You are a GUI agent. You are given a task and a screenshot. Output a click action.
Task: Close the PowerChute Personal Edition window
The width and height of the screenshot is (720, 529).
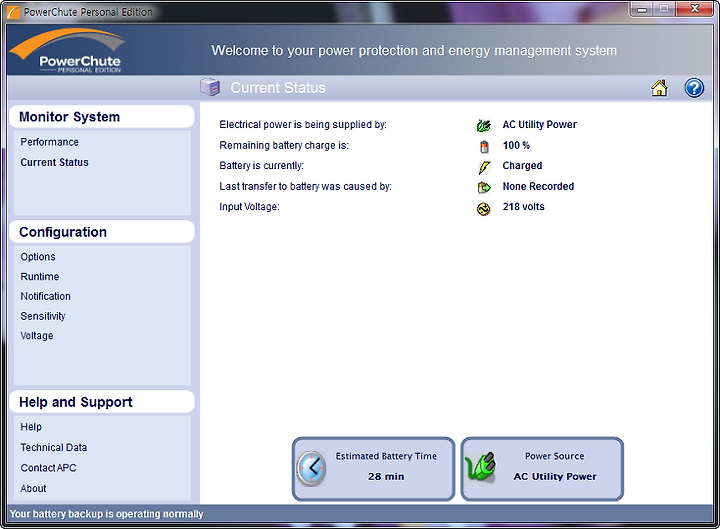(x=694, y=9)
